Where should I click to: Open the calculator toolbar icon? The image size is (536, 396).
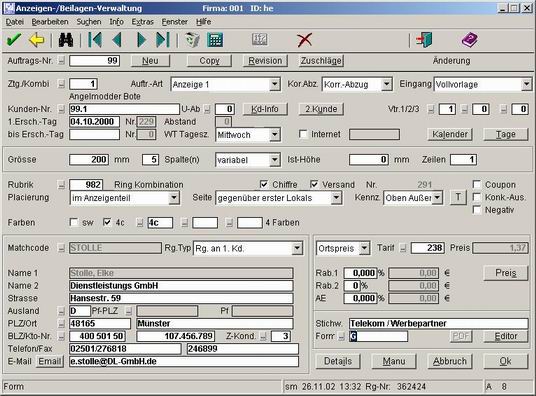(x=215, y=40)
